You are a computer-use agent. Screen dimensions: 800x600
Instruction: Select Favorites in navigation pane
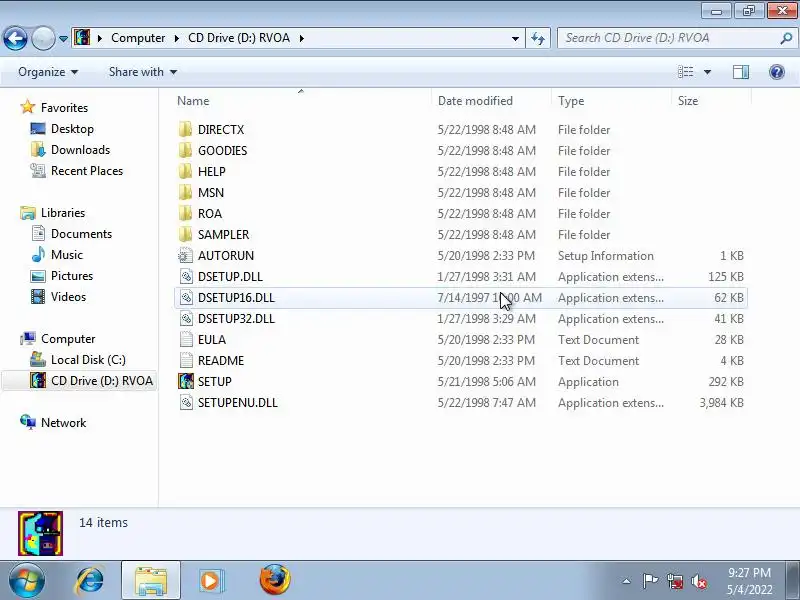tap(64, 108)
